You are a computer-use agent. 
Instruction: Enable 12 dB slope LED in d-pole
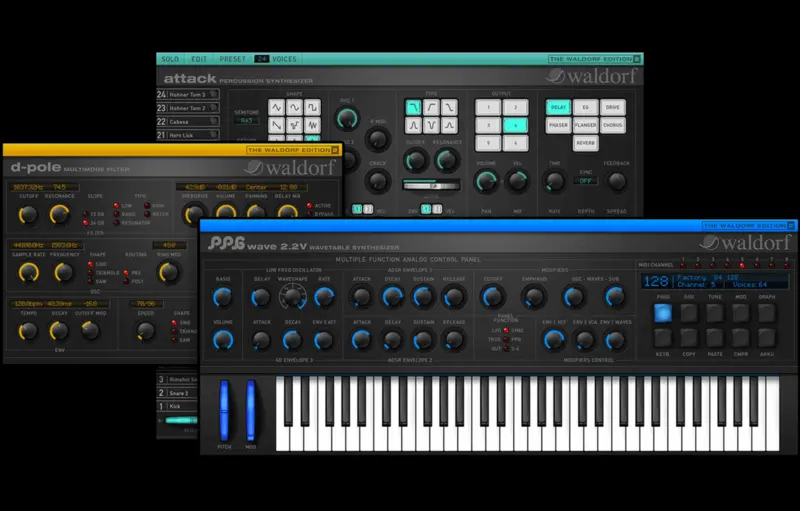[x=86, y=214]
